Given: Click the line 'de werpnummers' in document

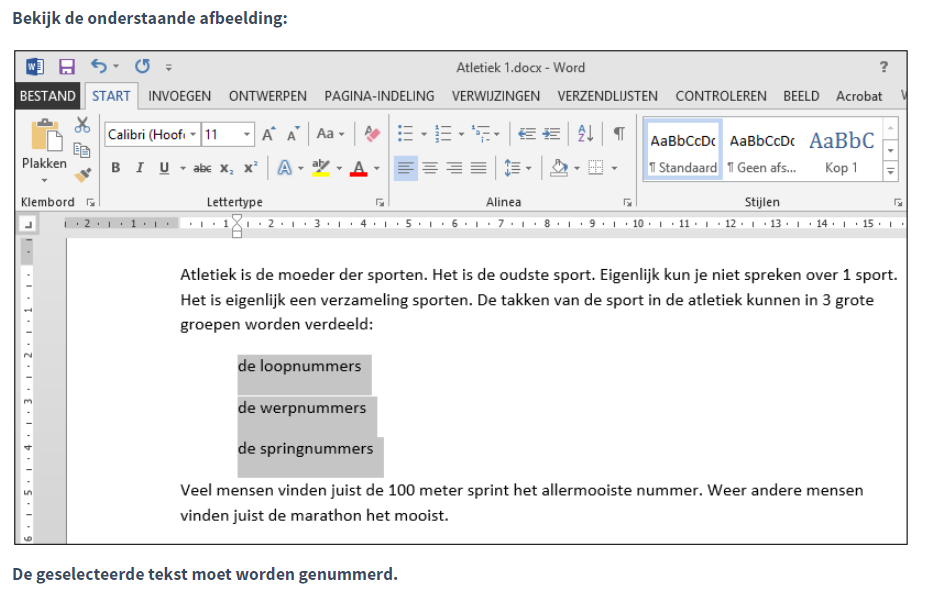Looking at the screenshot, I should point(301,408).
